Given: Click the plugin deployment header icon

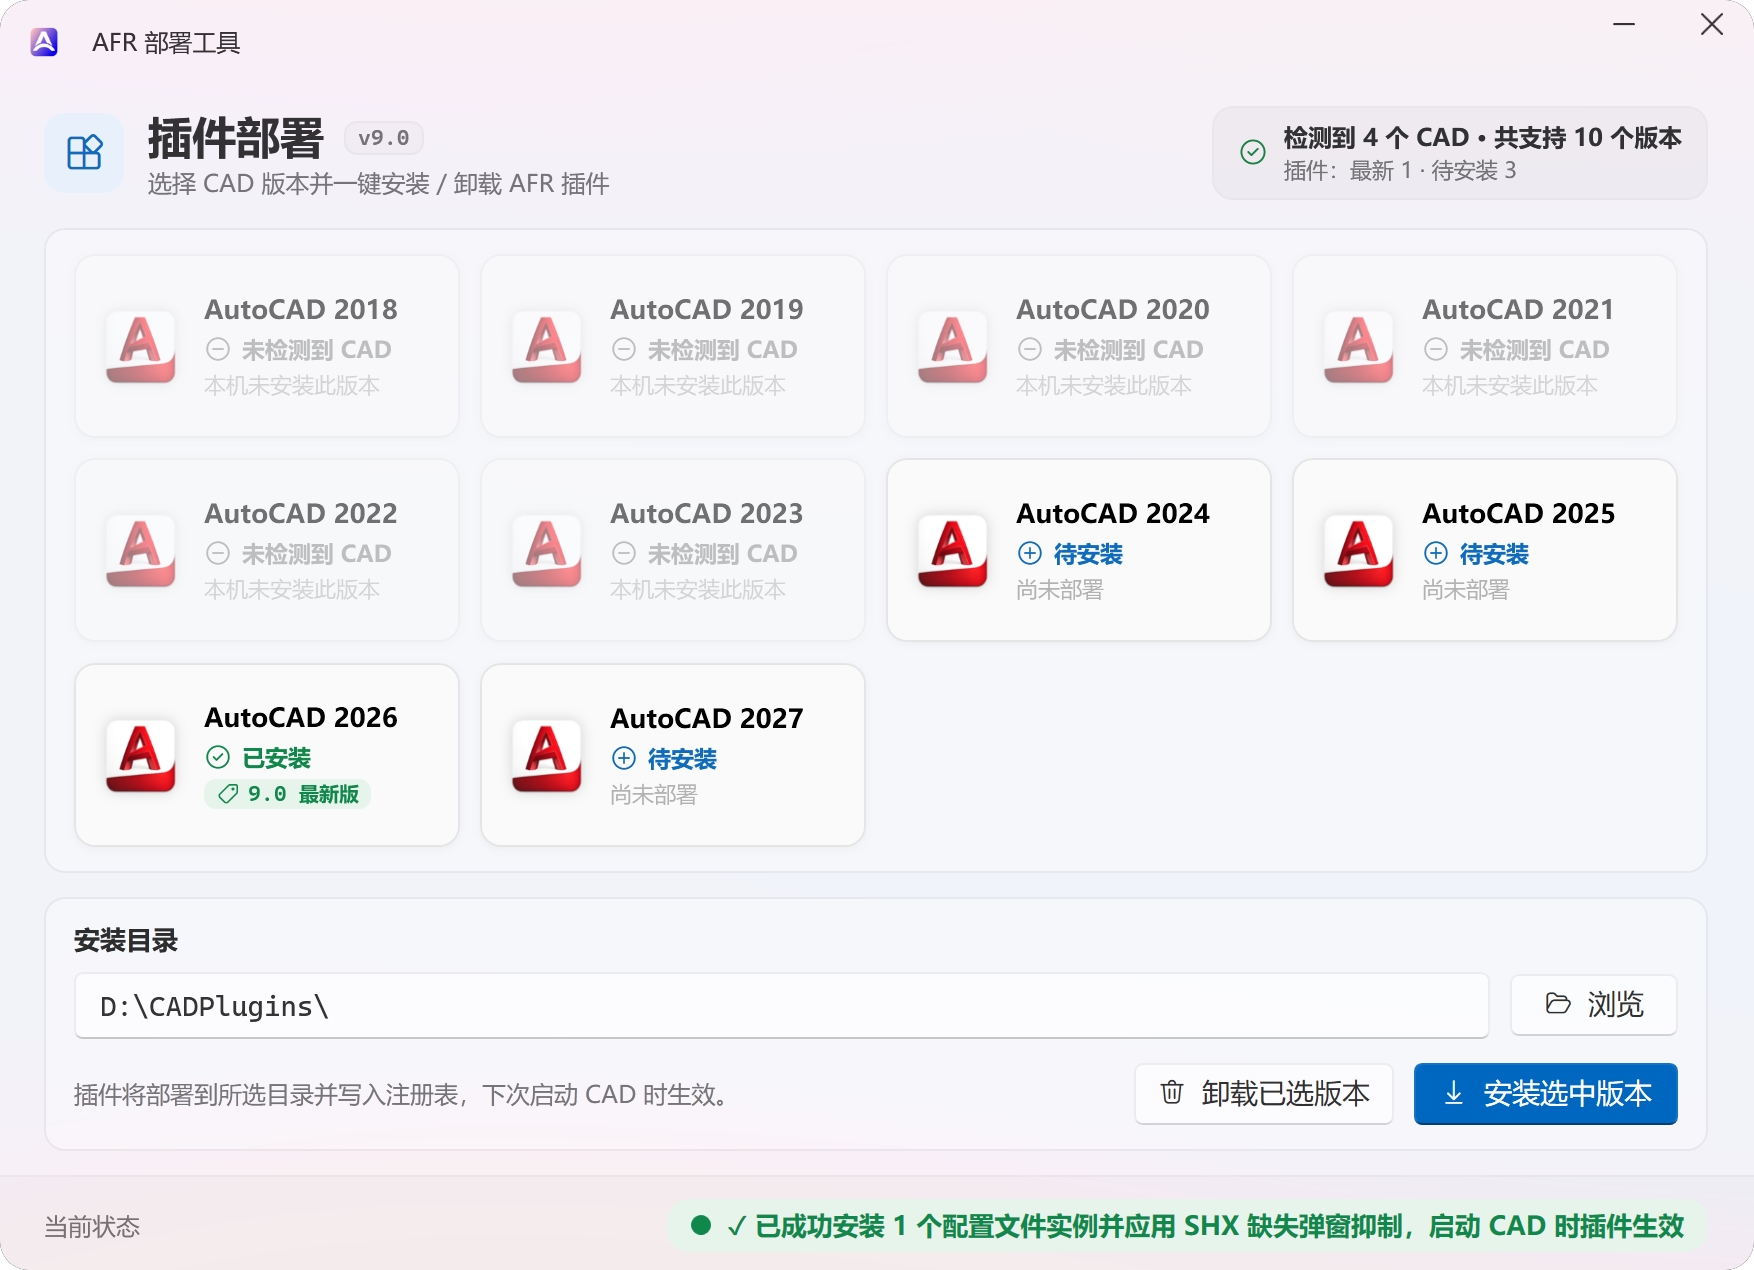Looking at the screenshot, I should coord(84,153).
